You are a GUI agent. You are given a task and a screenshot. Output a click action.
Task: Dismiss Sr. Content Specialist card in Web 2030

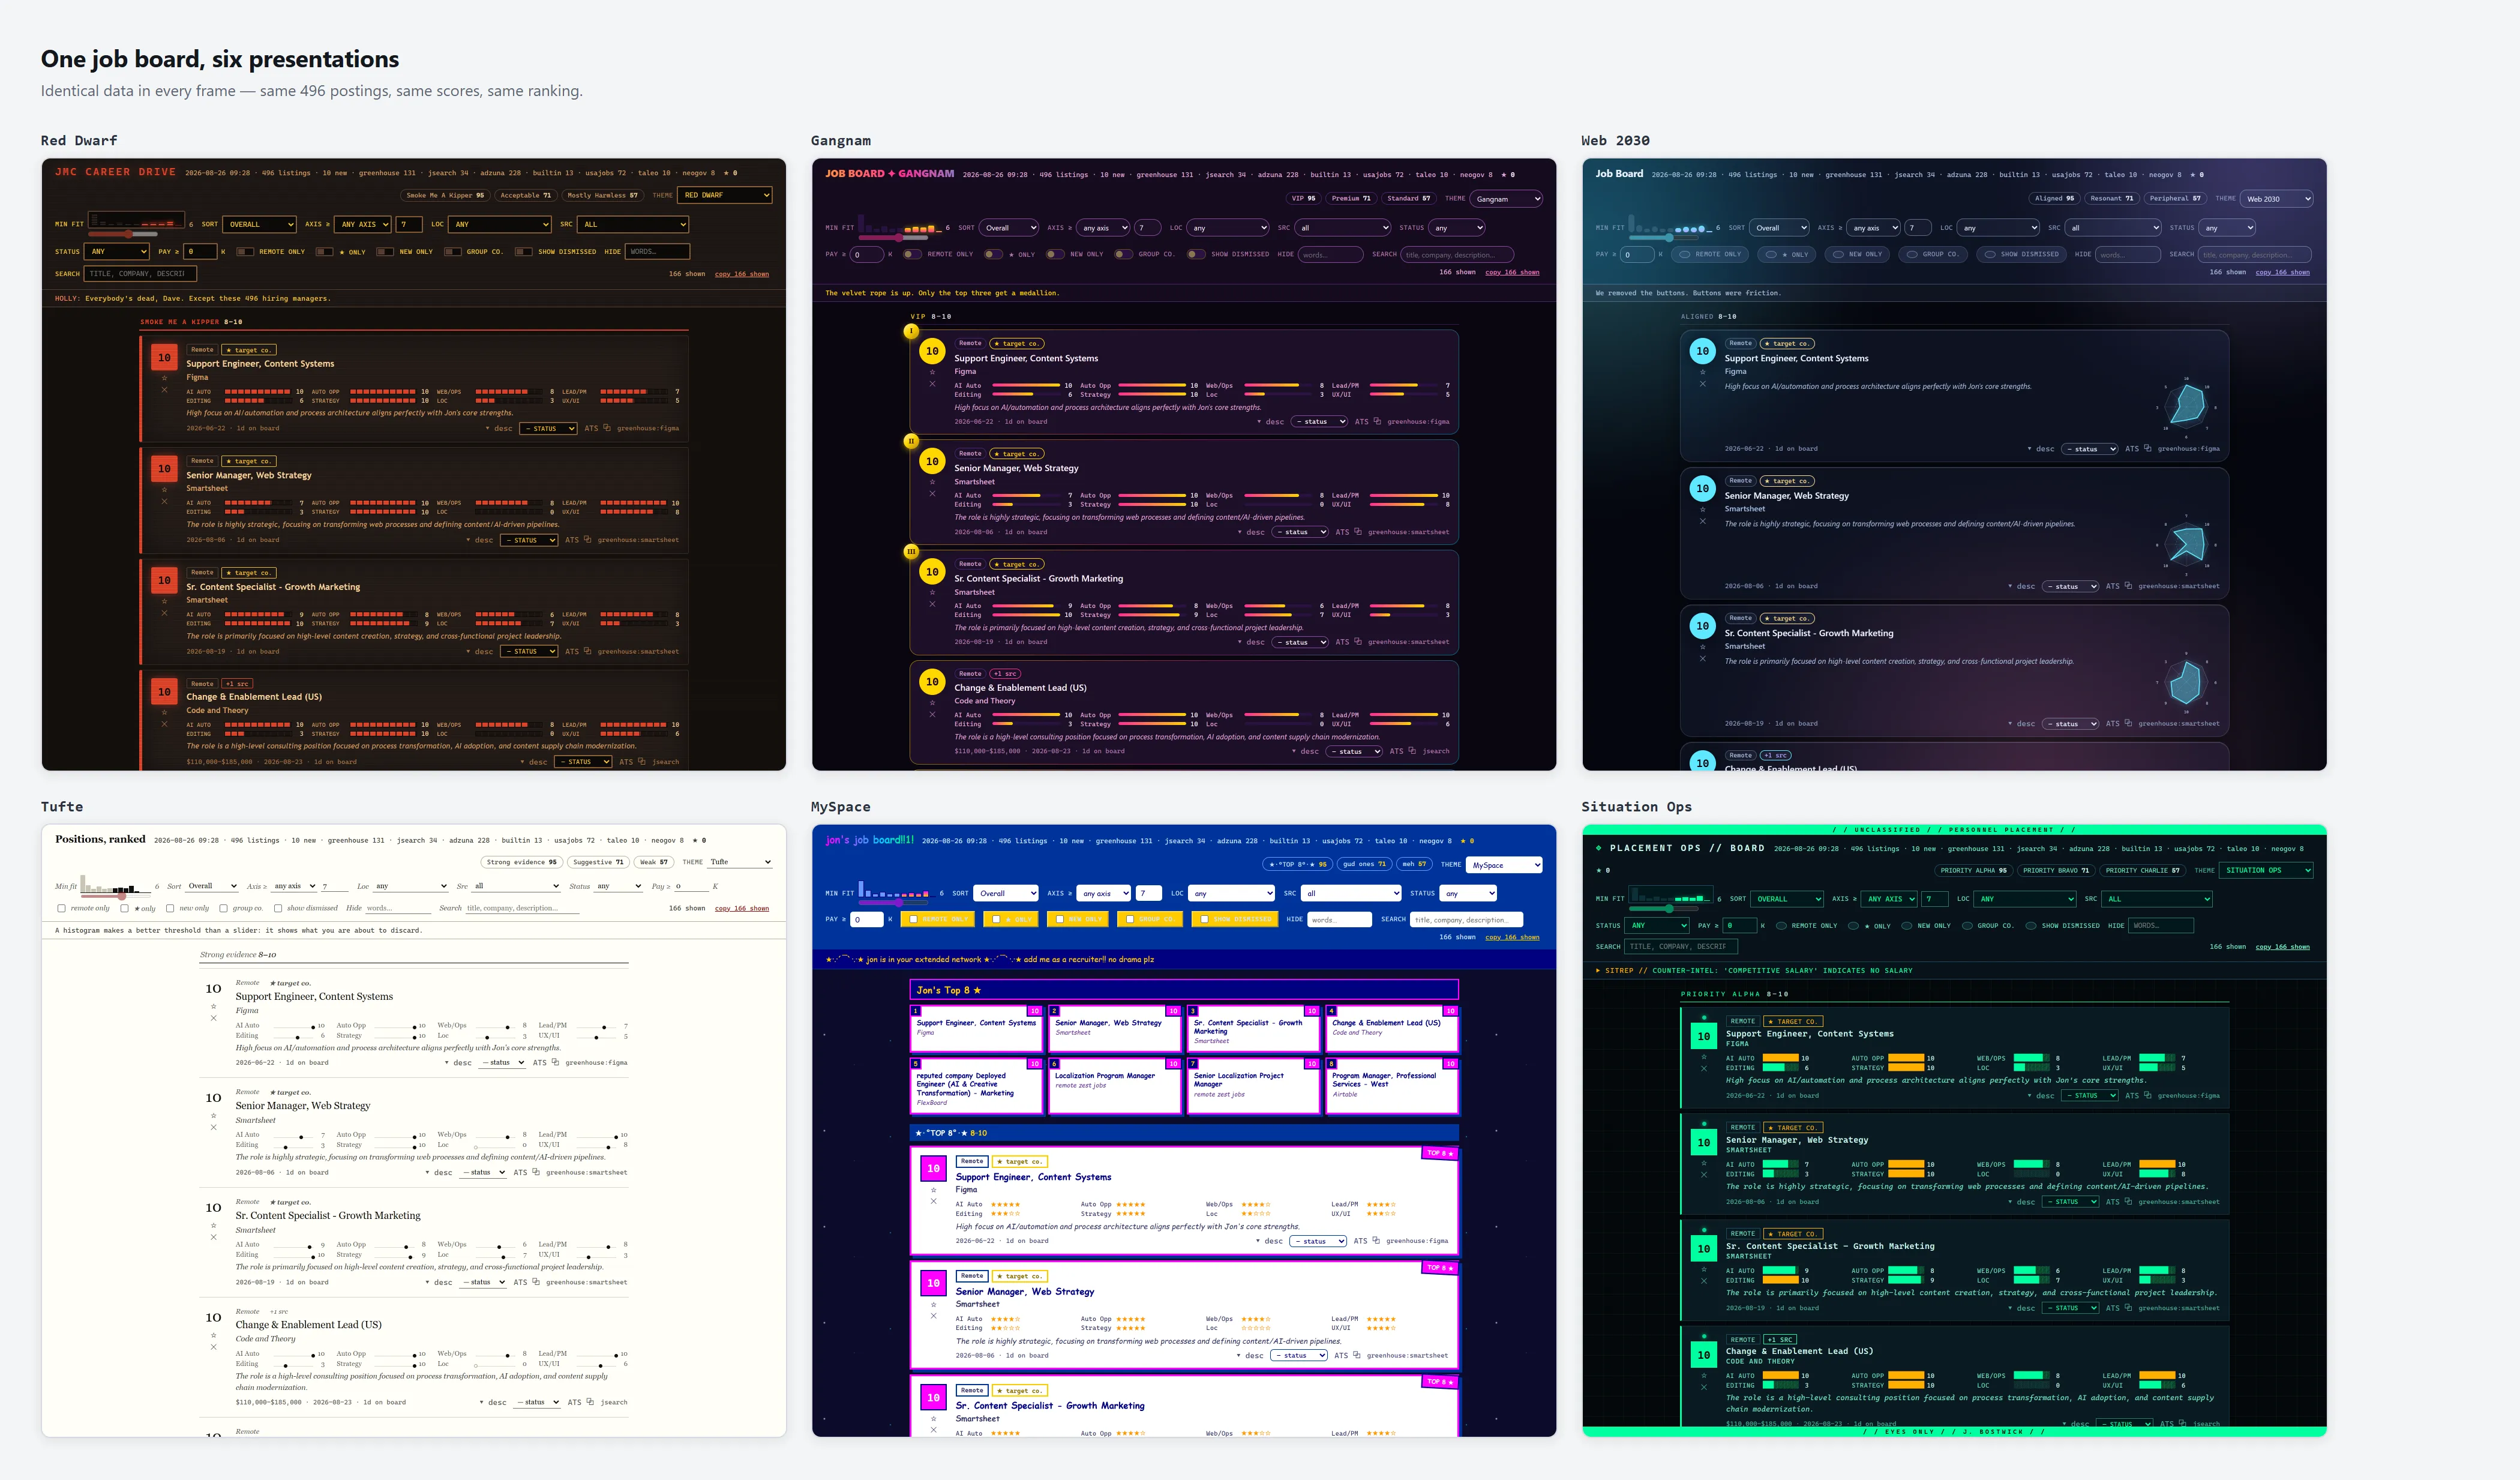click(x=1702, y=659)
